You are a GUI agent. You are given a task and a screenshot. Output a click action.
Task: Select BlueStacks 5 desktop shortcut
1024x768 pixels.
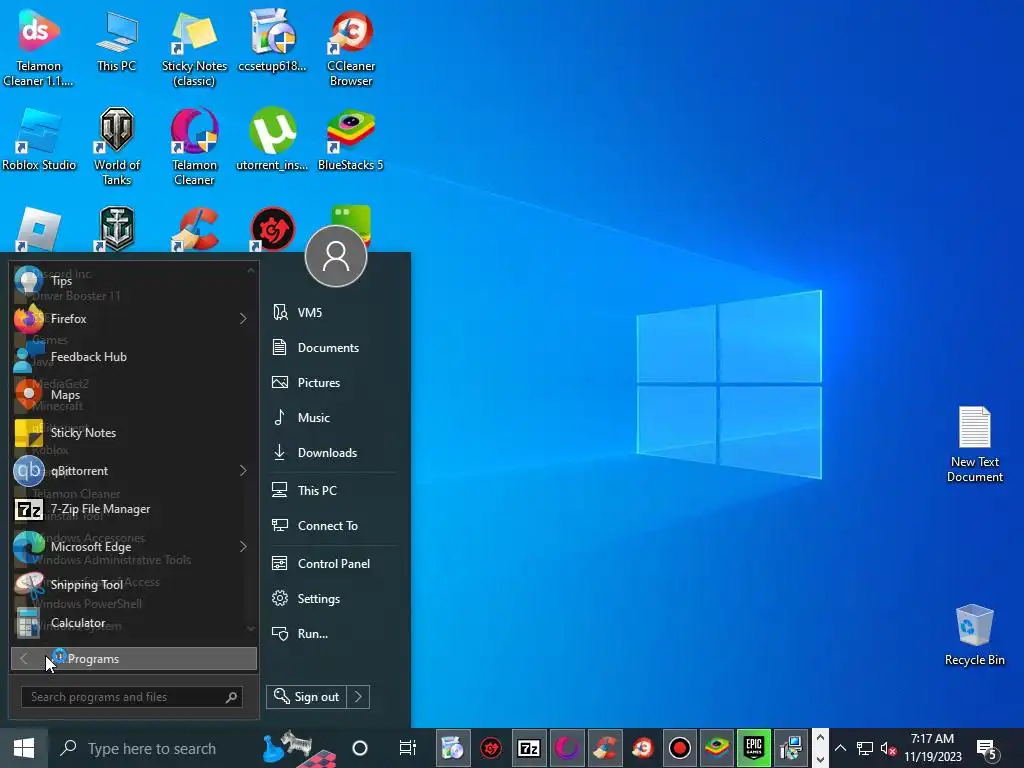coord(351,140)
